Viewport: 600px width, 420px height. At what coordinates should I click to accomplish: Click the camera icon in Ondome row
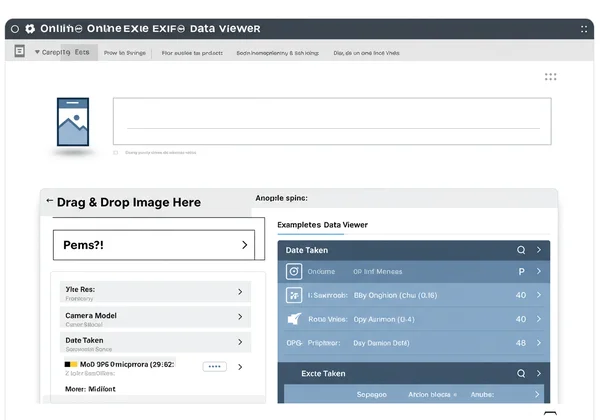[x=294, y=272]
